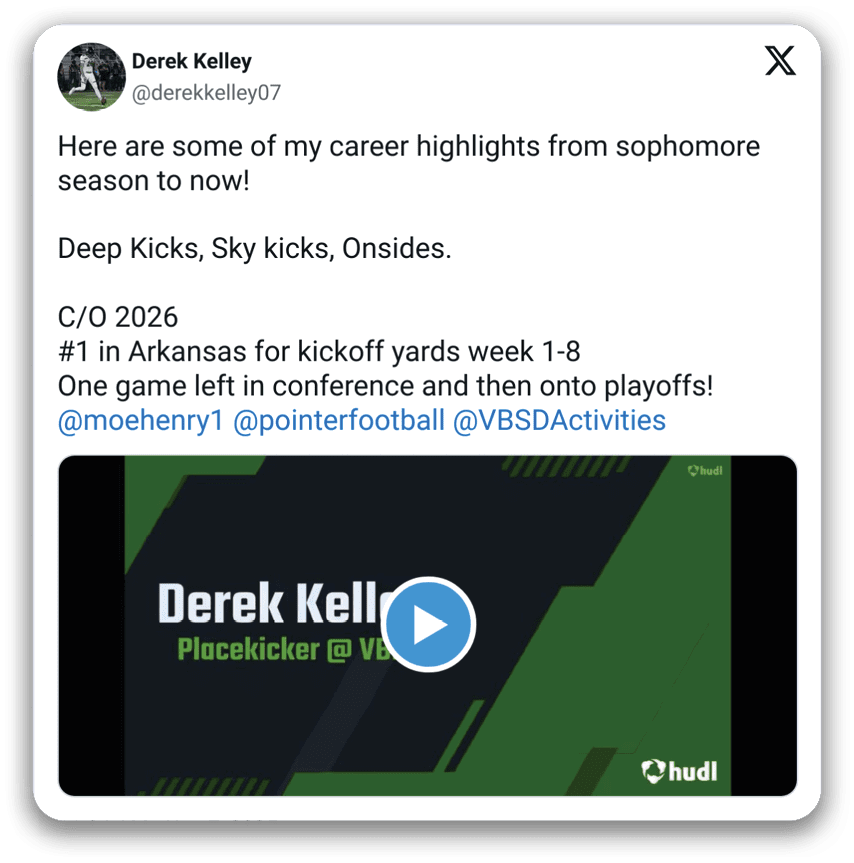This screenshot has height=863, width=854.
Task: Click the 'C/O 2026' text line
Action: (x=118, y=318)
